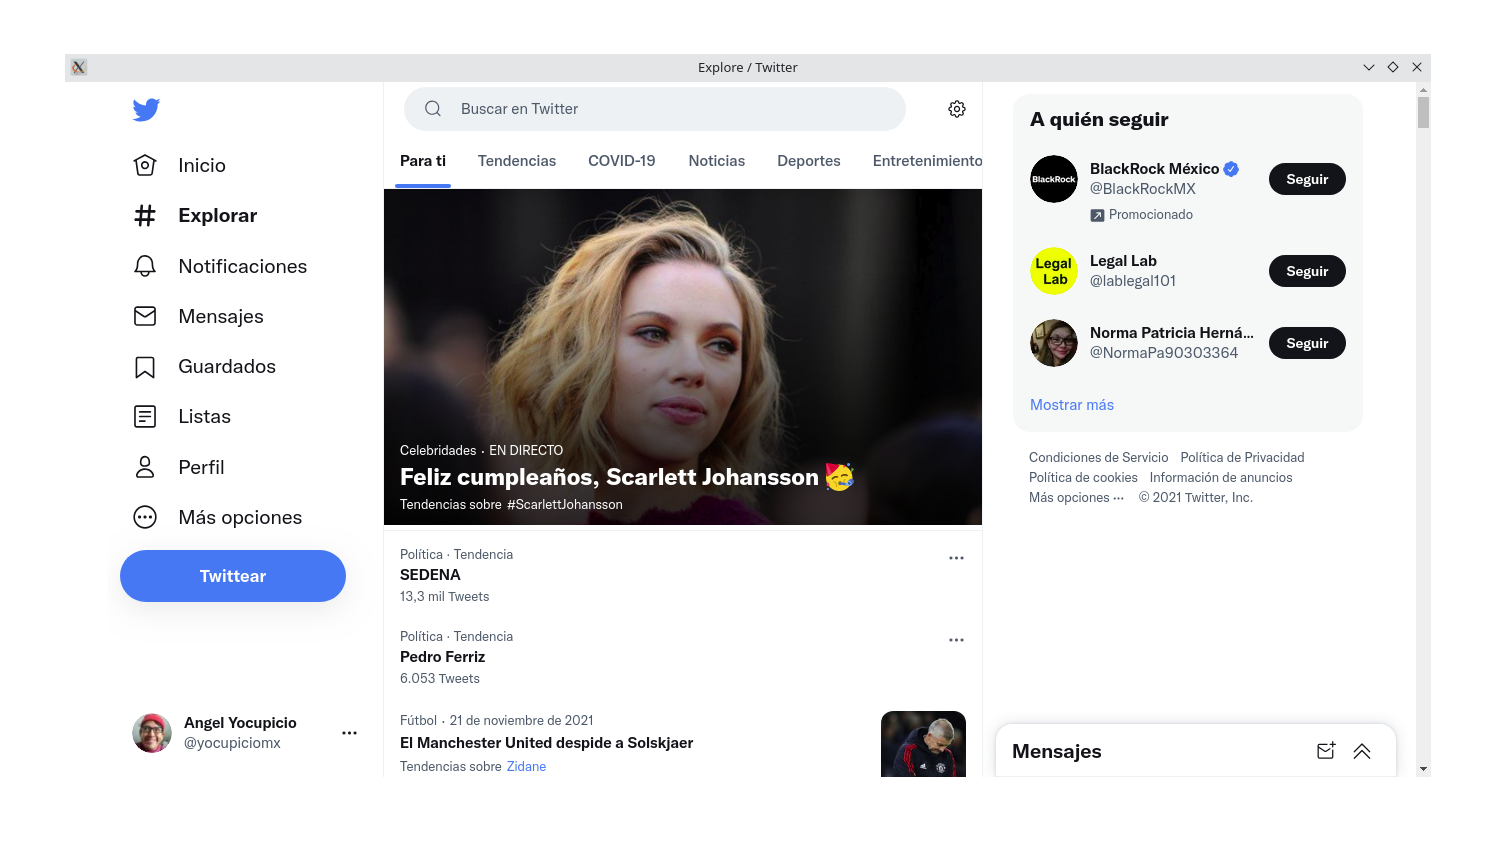The height and width of the screenshot is (854, 1496).
Task: Follow BlackRock México with Seguir
Action: (1307, 179)
